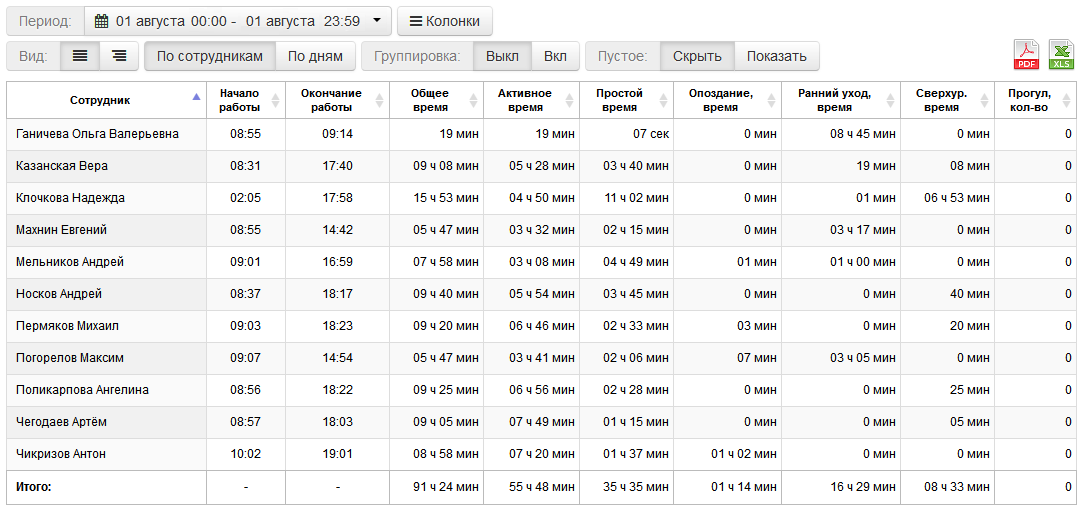Viewport: 1085px width, 511px height.
Task: Sort by Общее время column
Action: tap(430, 100)
